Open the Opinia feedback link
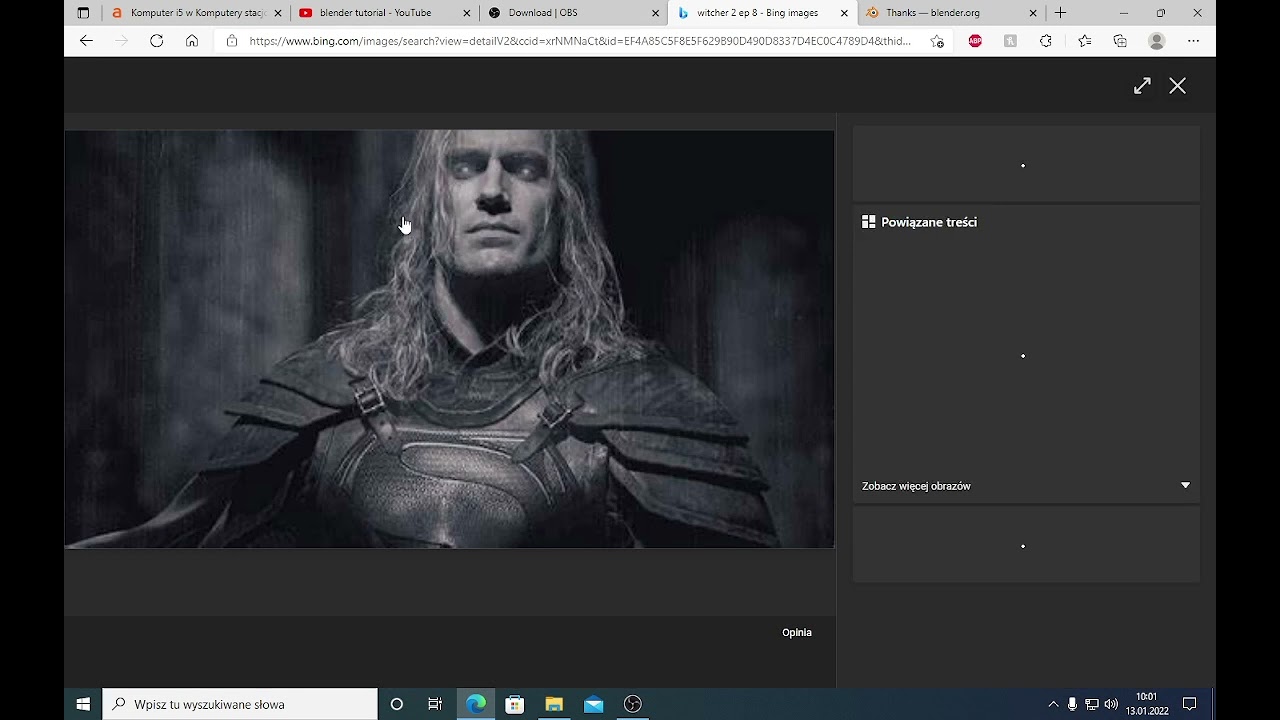Screen dimensions: 1280x720 797,632
